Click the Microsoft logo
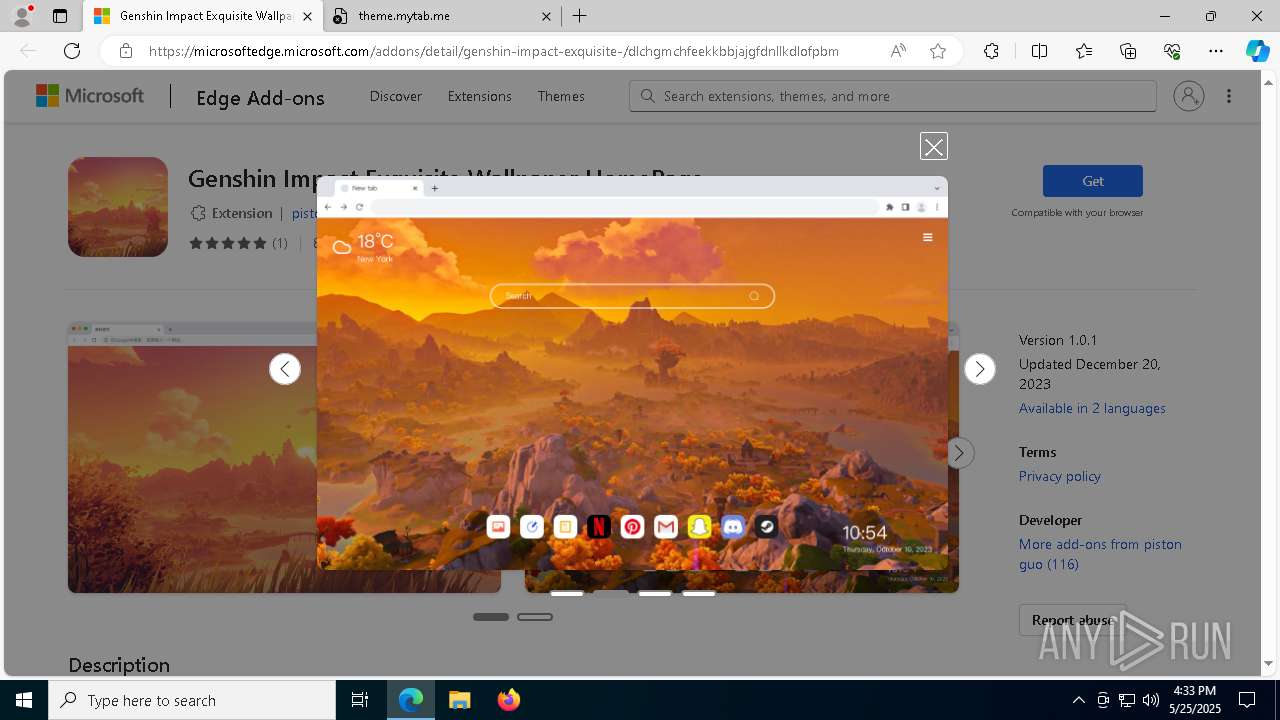Screen dimensions: 1280x720 pos(90,96)
